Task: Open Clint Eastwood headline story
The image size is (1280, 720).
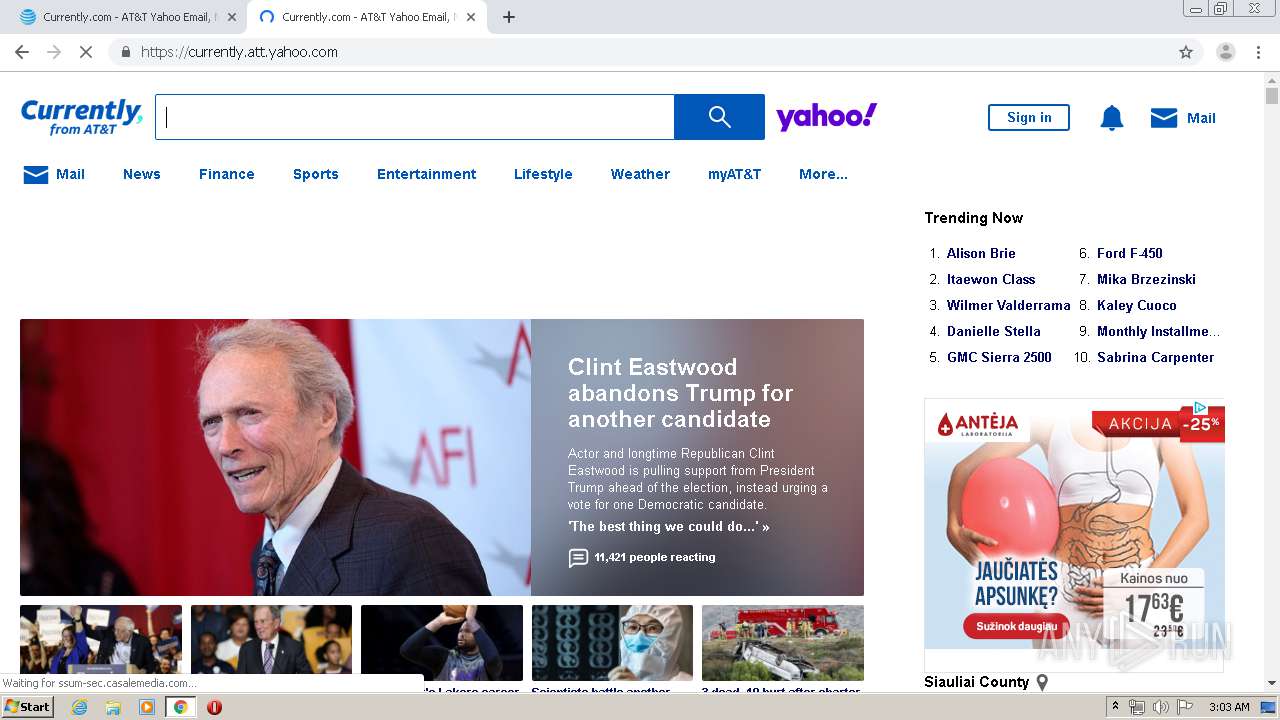Action: 680,393
